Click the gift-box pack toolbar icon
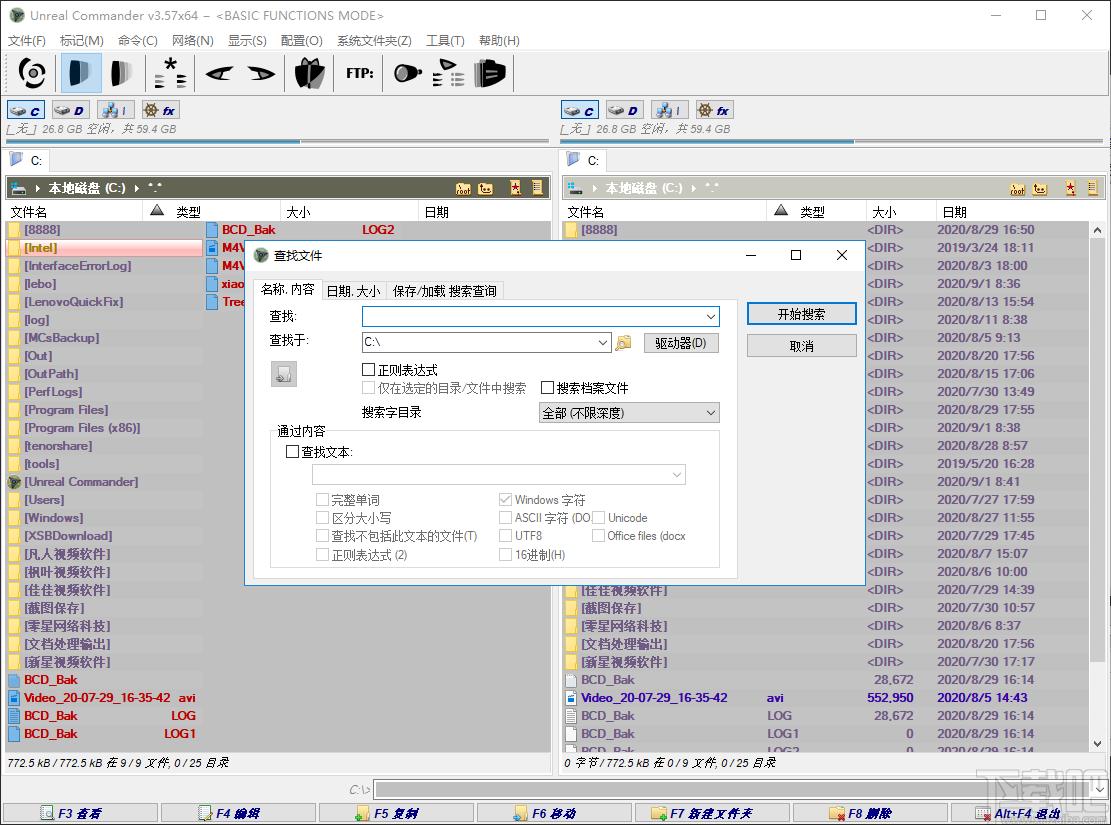 [x=310, y=73]
